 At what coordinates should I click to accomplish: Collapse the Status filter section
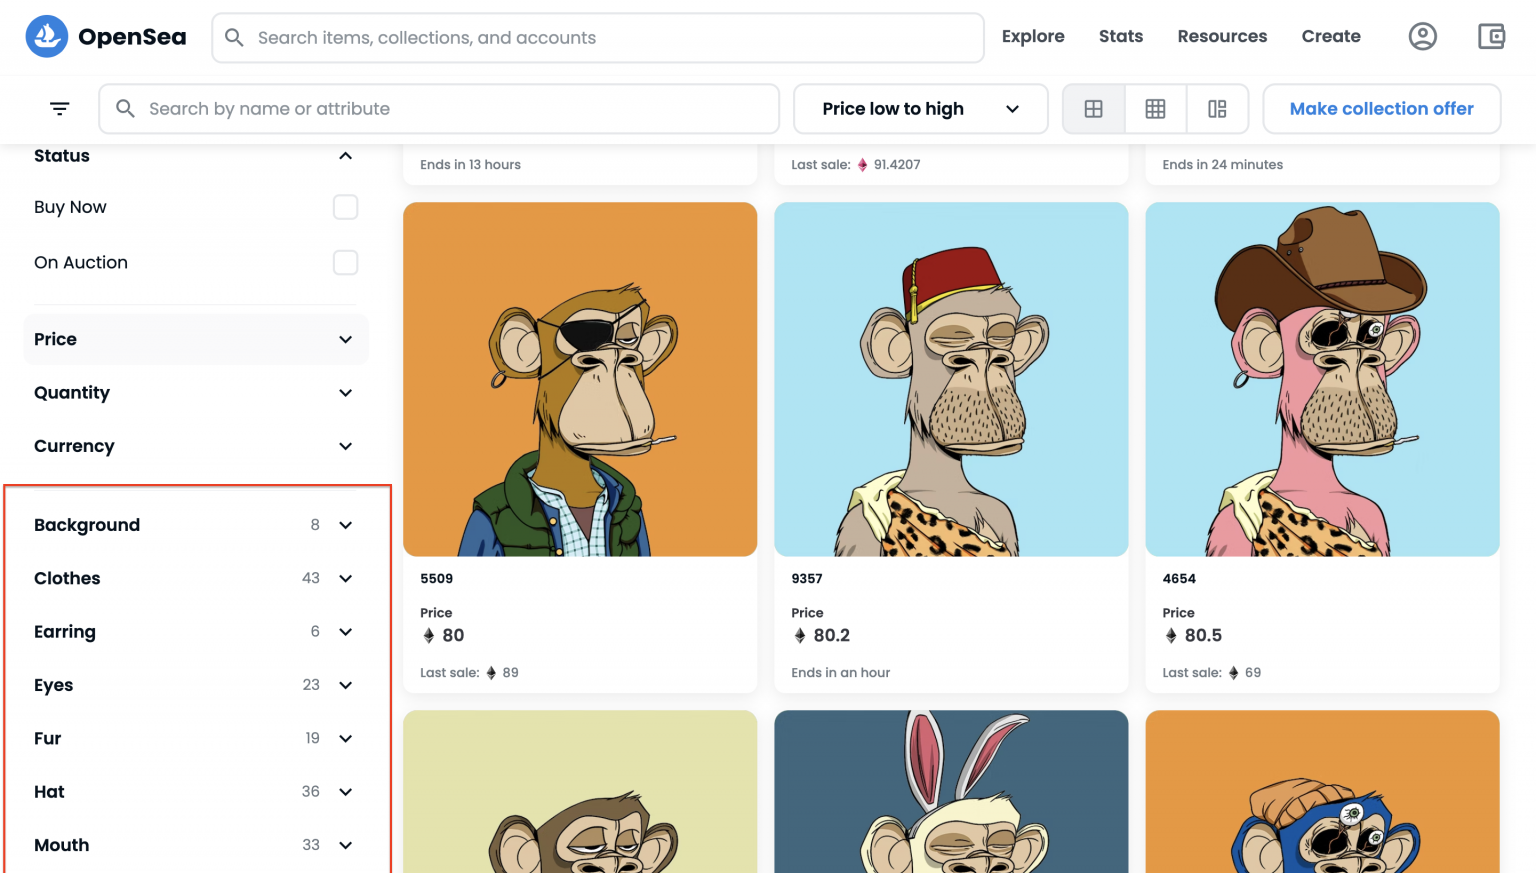coord(345,156)
